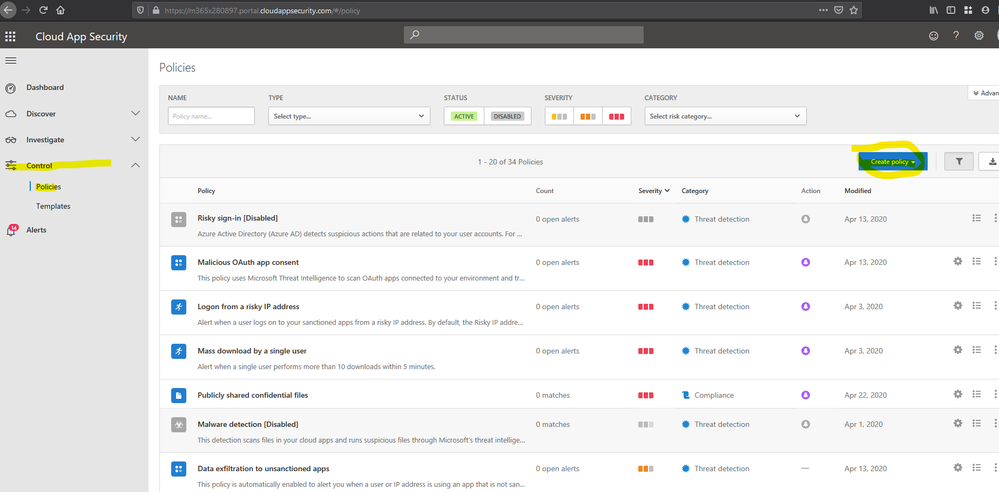Open more options for Mass download row

click(x=995, y=350)
